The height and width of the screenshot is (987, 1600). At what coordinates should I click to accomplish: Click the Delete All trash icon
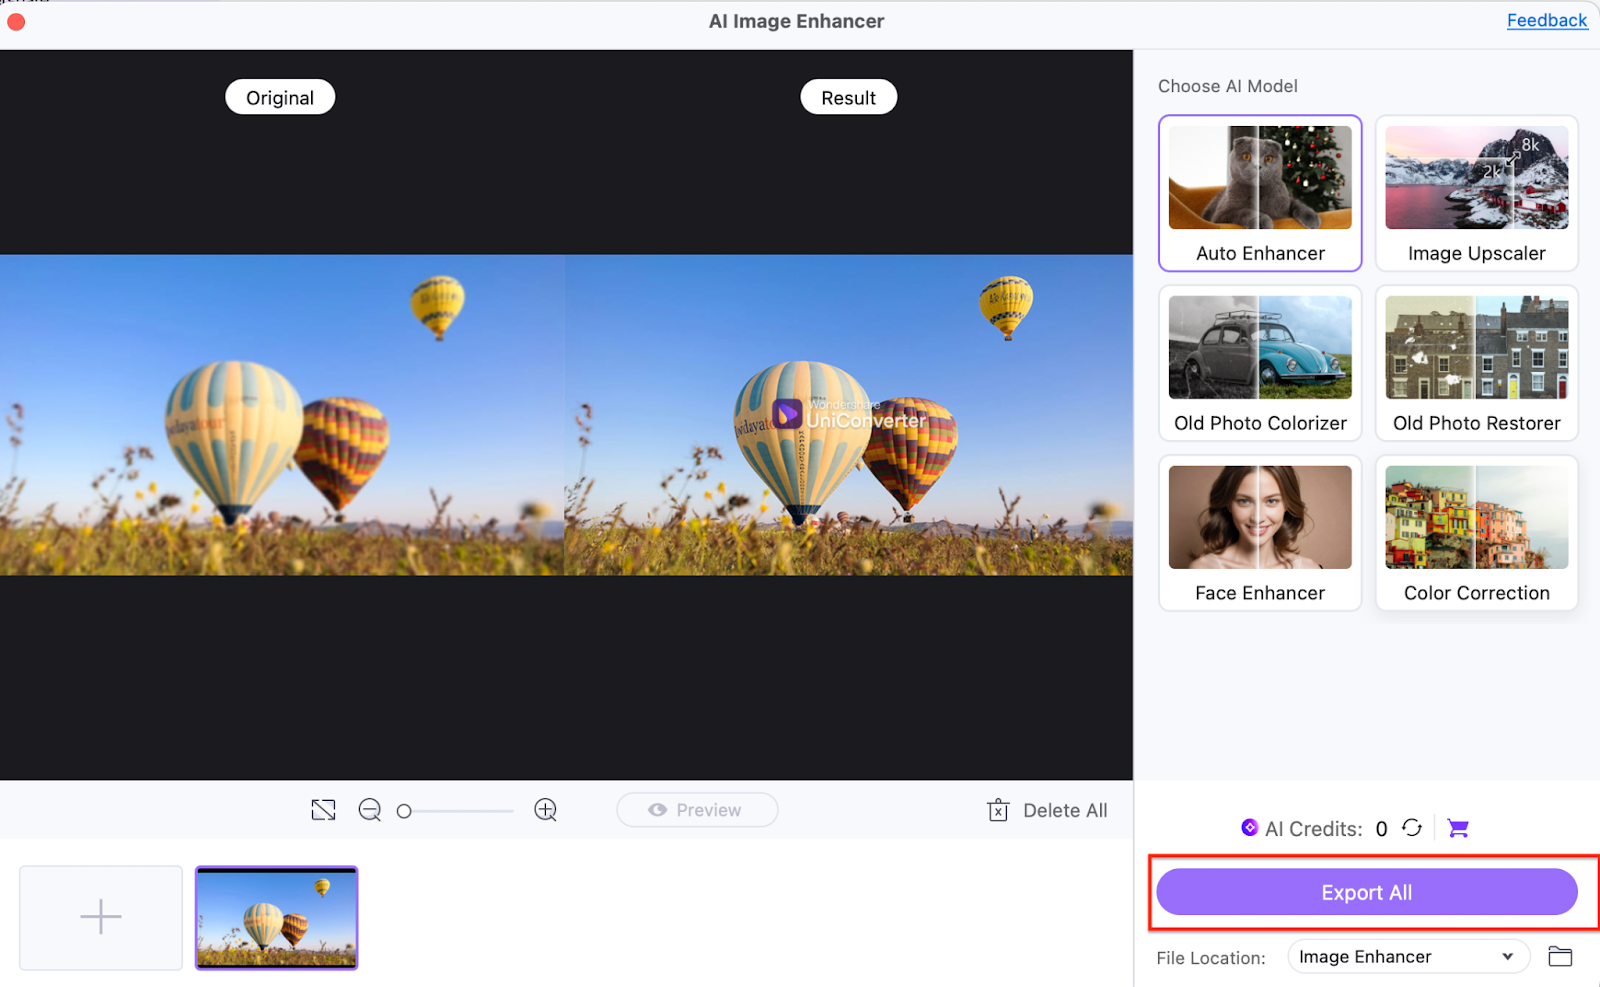click(998, 810)
